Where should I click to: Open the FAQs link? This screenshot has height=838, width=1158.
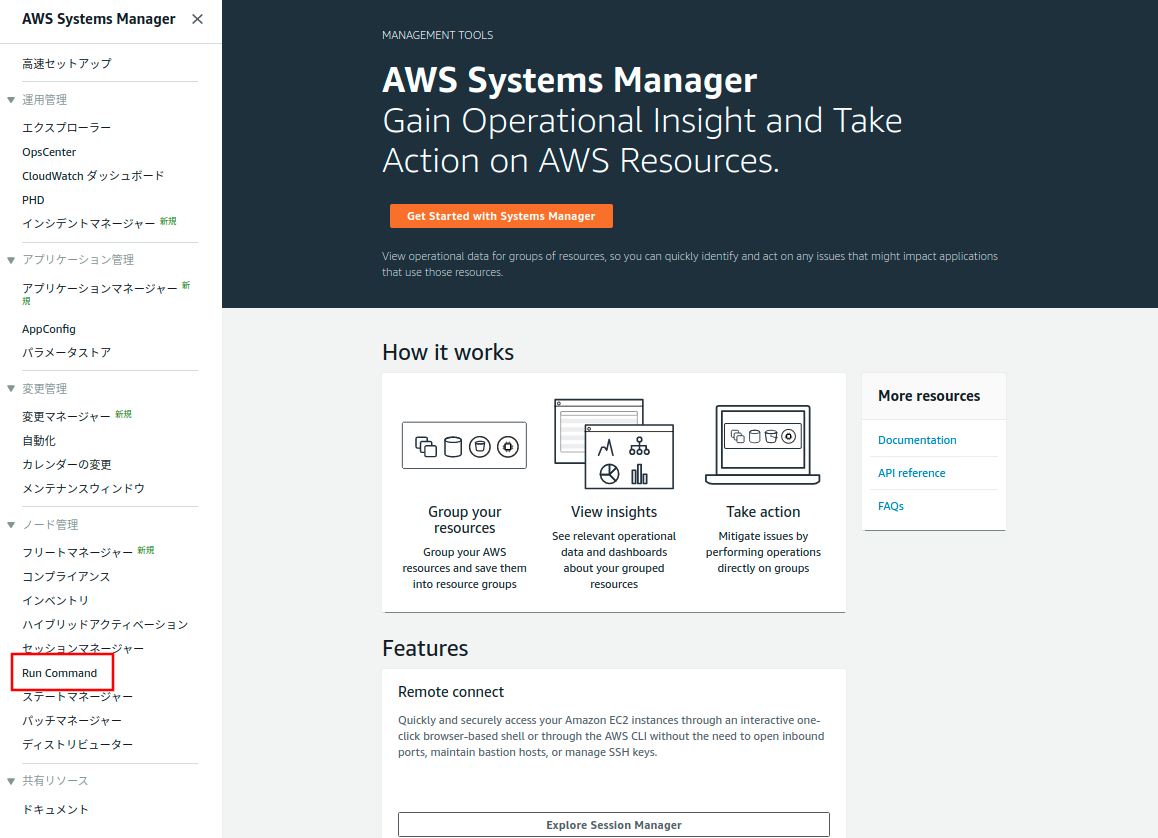click(890, 505)
